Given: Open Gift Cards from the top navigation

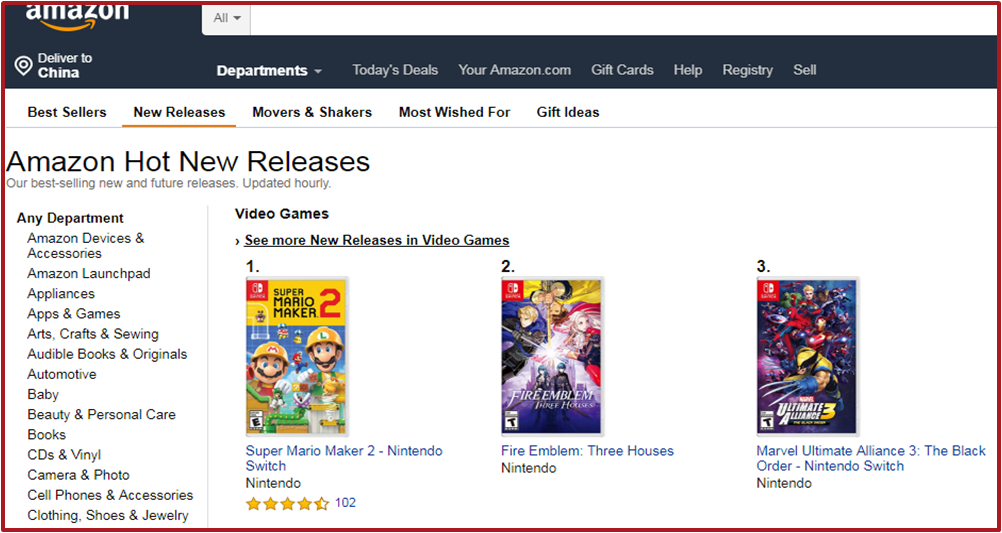Looking at the screenshot, I should coord(622,70).
